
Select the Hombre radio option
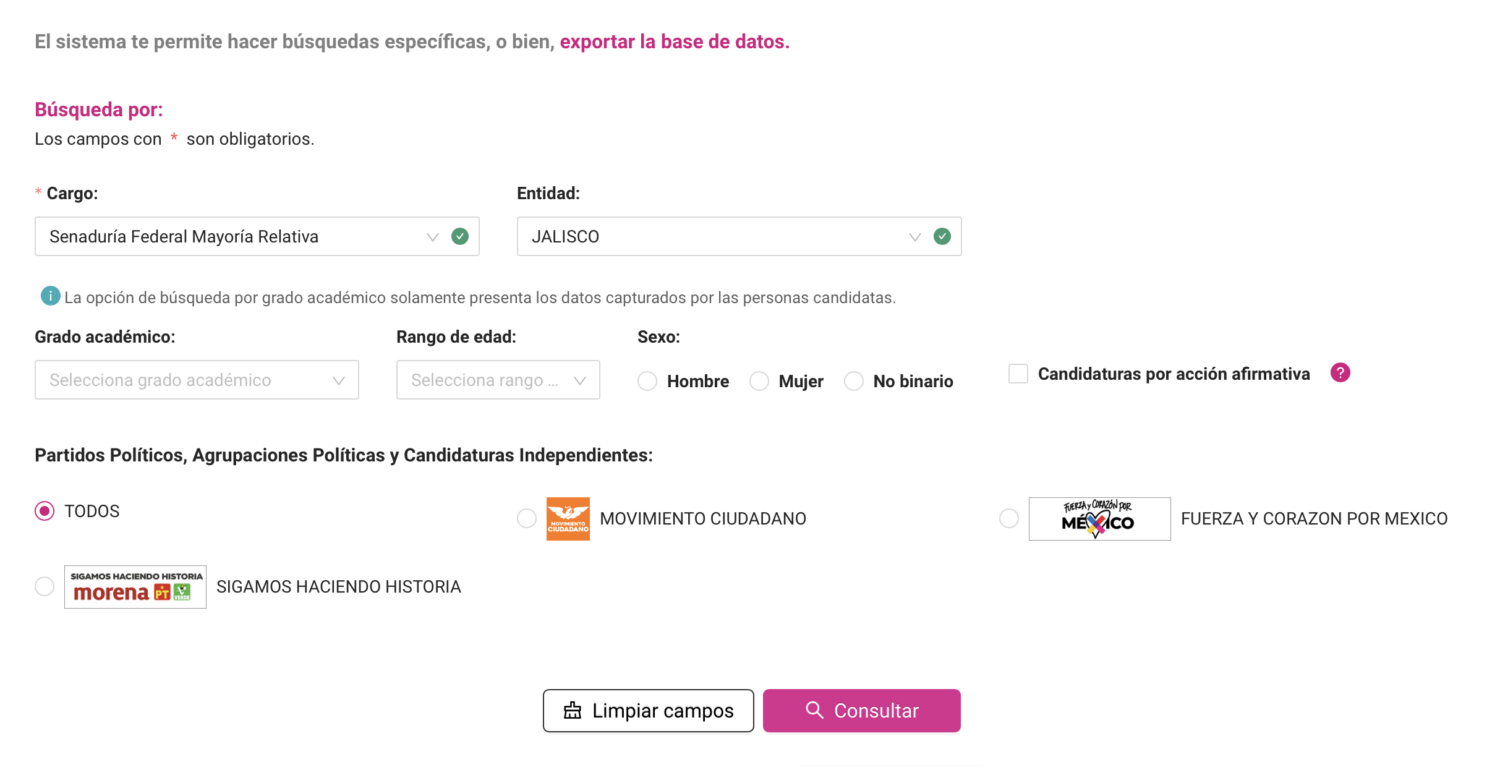pos(648,381)
